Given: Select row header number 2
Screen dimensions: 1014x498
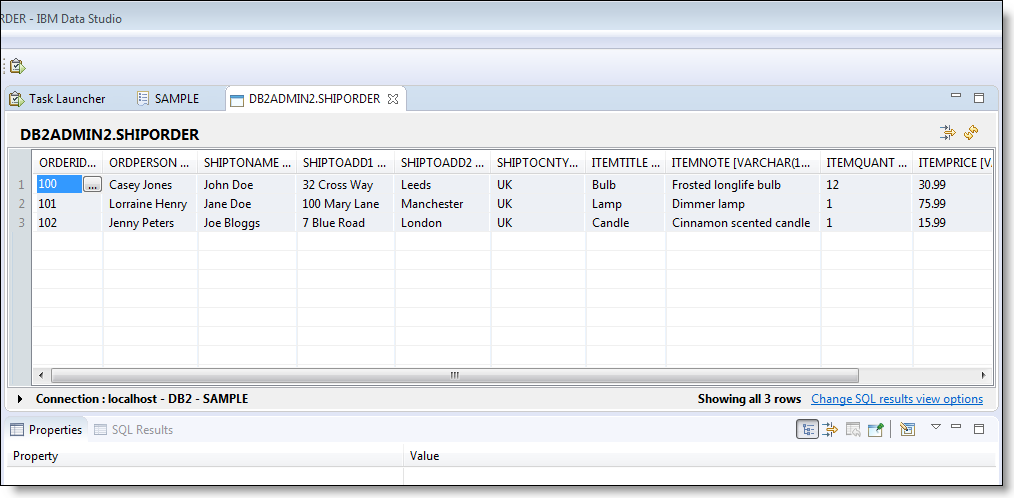Looking at the screenshot, I should point(21,204).
